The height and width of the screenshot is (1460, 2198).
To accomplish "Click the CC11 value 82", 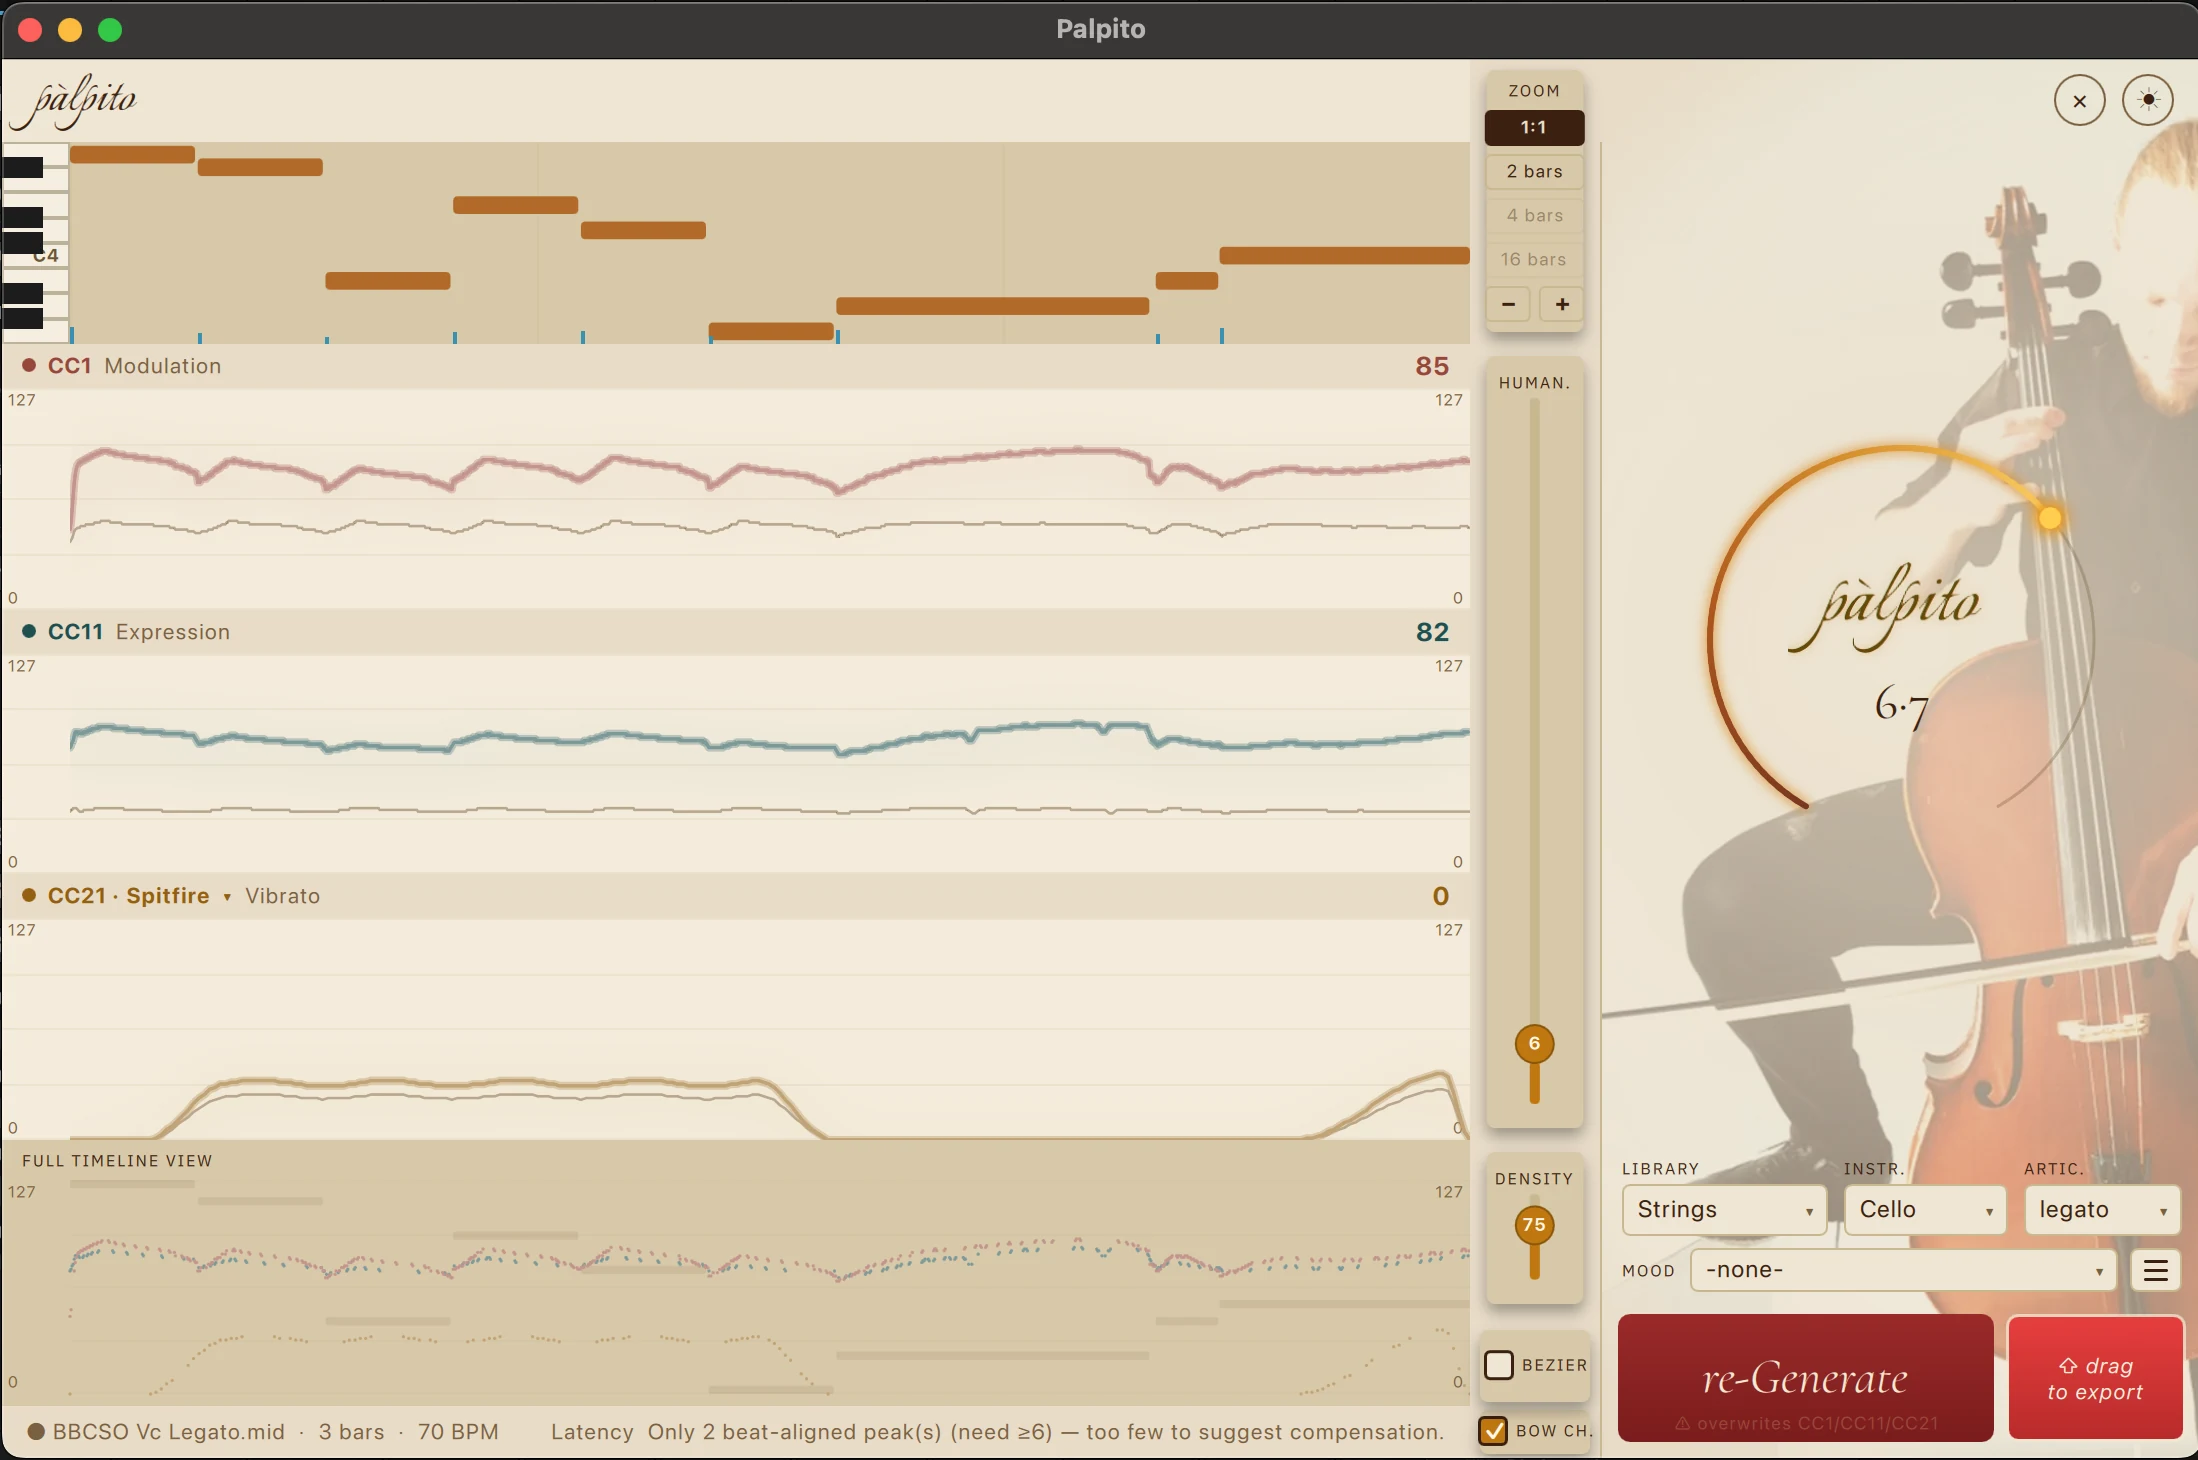I will (1432, 632).
